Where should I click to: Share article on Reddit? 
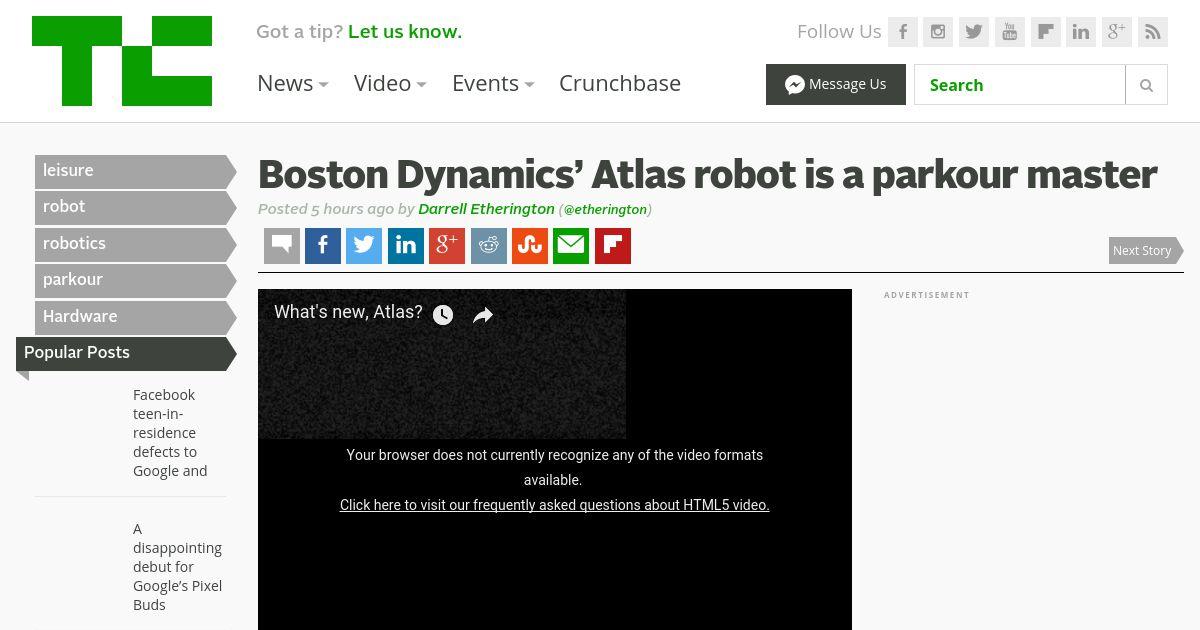(x=489, y=246)
